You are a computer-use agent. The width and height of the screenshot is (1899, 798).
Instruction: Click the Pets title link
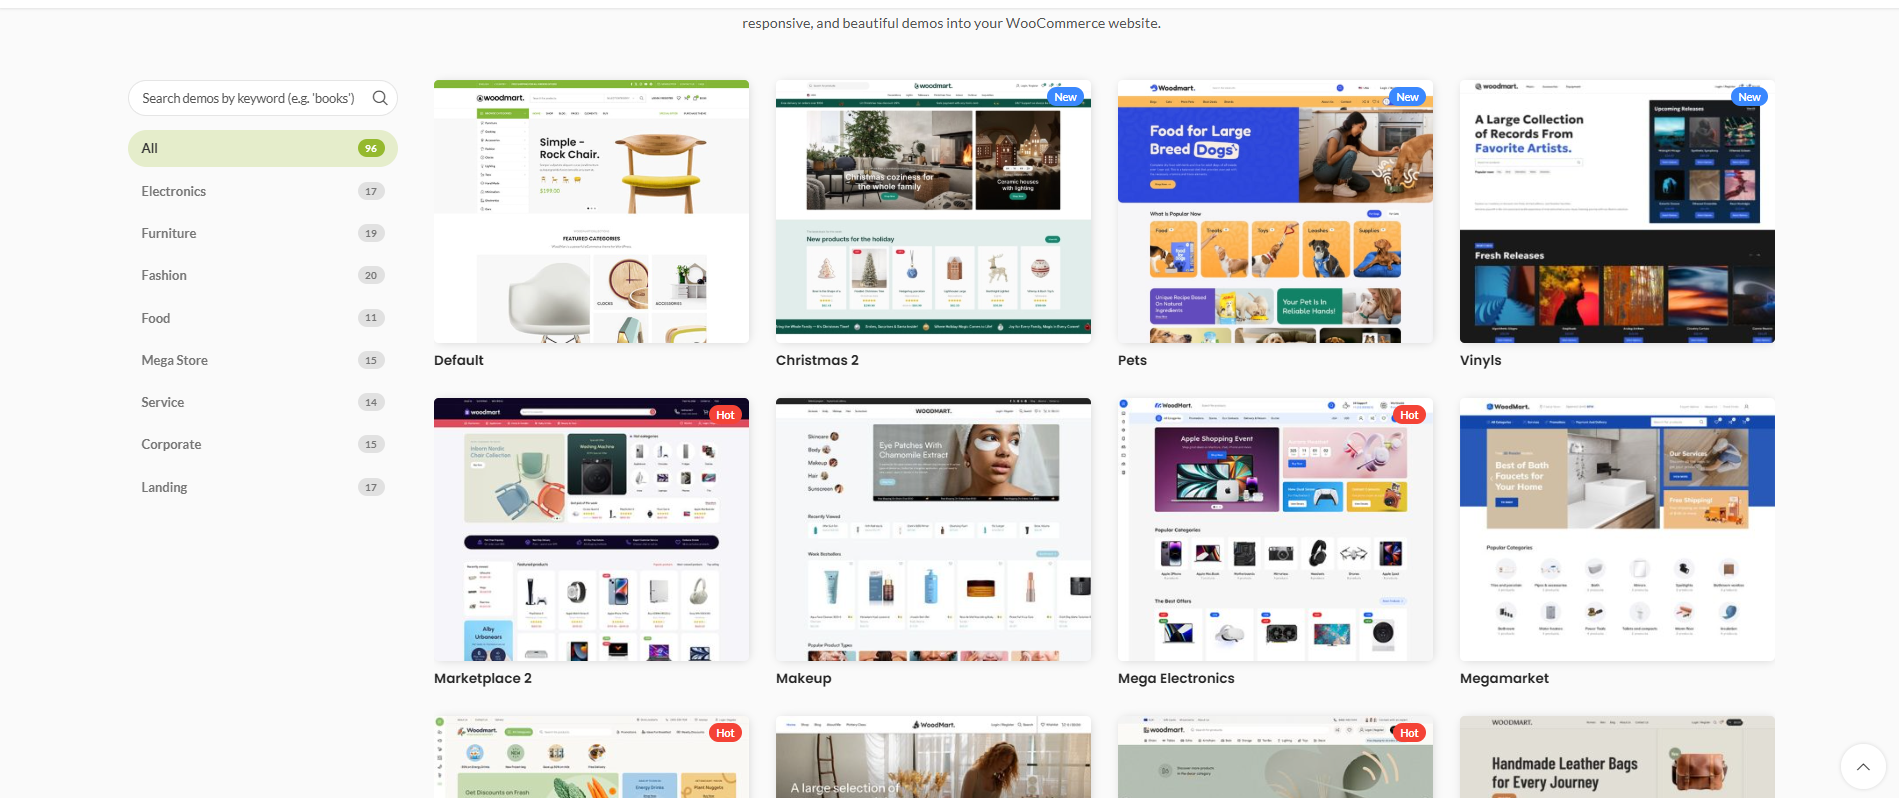(x=1132, y=360)
